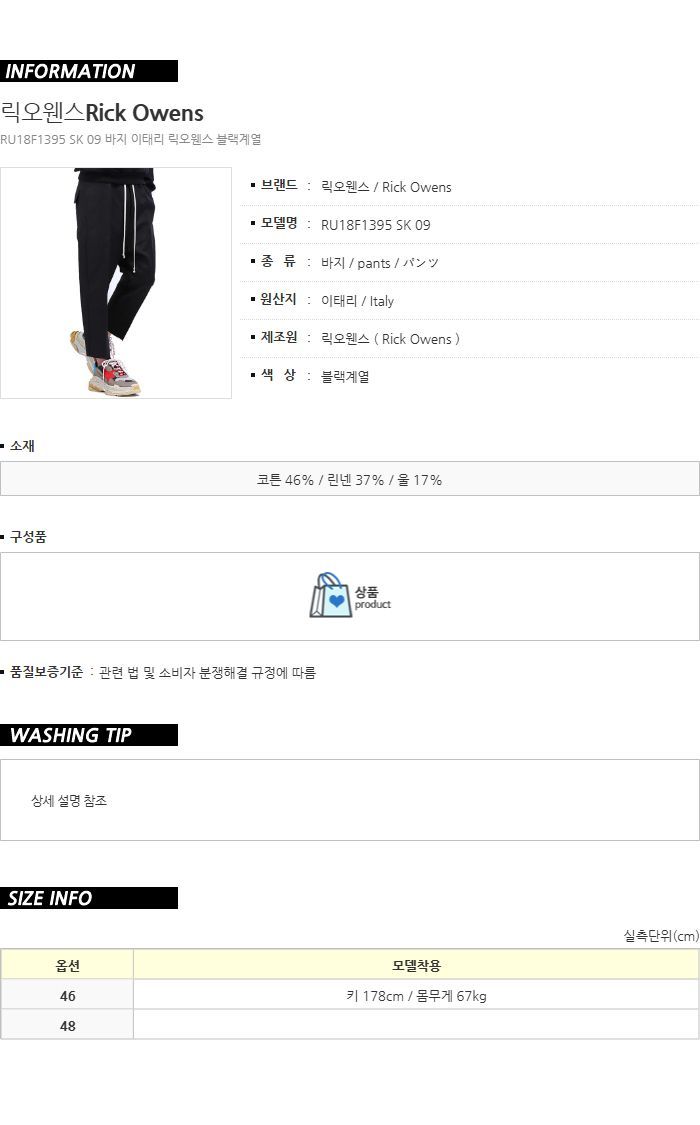Screen dimensions: 700x1125
Task: Click the 옵션 column header
Action: (67, 965)
